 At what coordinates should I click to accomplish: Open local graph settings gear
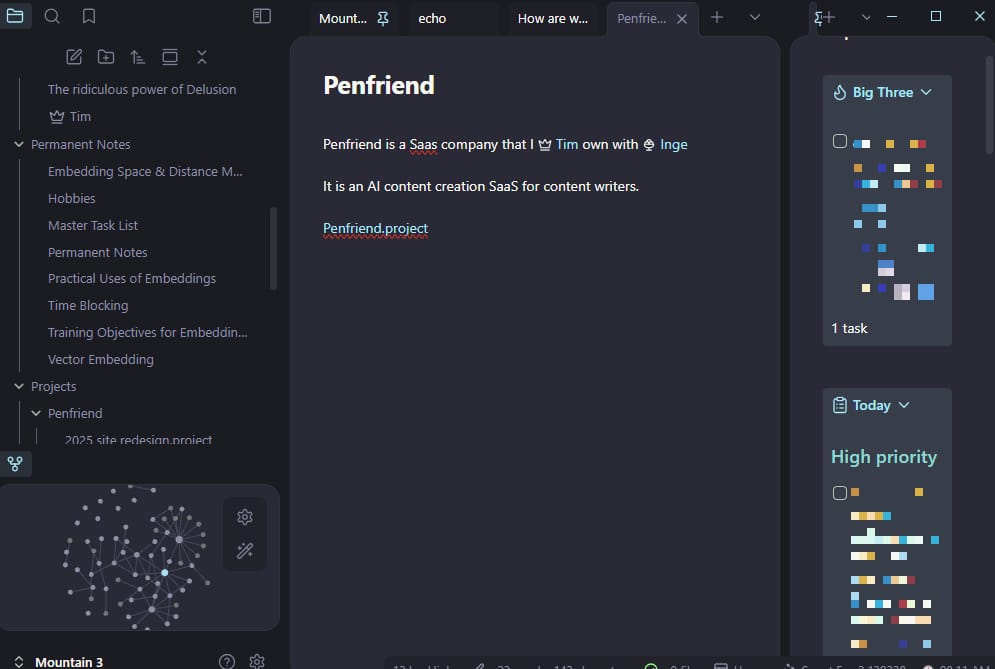pyautogui.click(x=245, y=517)
